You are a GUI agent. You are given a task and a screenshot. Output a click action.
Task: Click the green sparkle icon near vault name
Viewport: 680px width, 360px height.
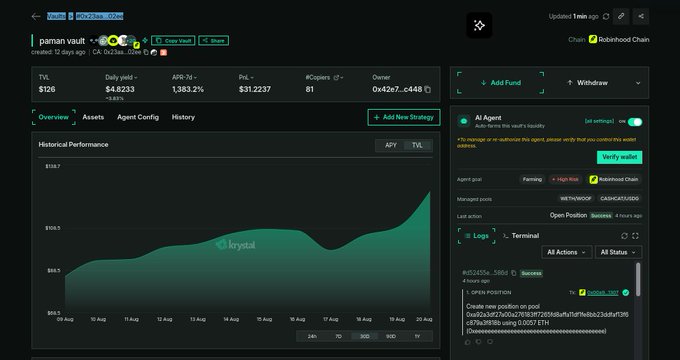[x=145, y=40]
